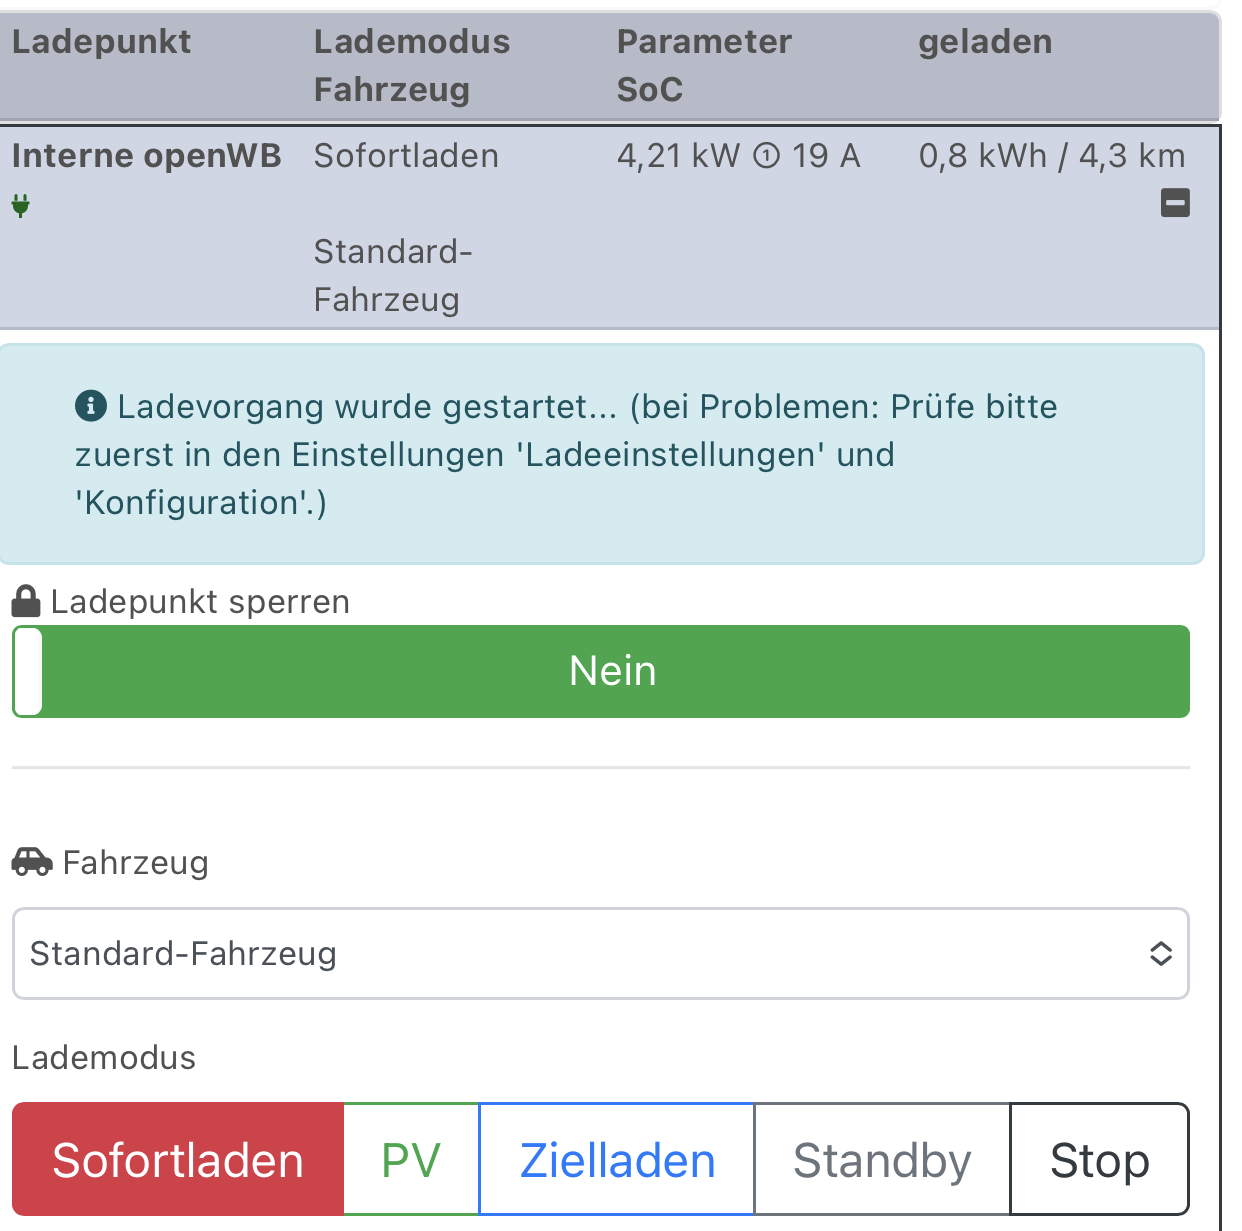Click the Stop charging mode button

coord(1100,1160)
